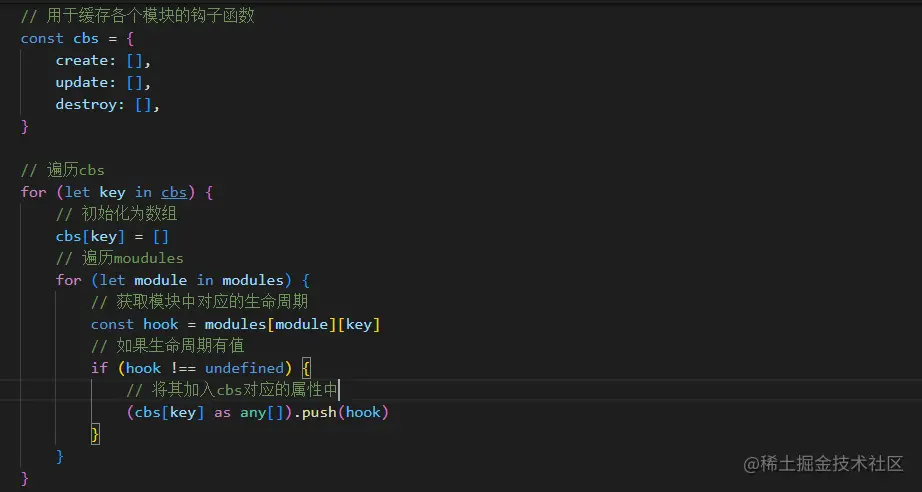922x492 pixels.
Task: Place cursor on 'create: [],' line
Action: click(103, 60)
